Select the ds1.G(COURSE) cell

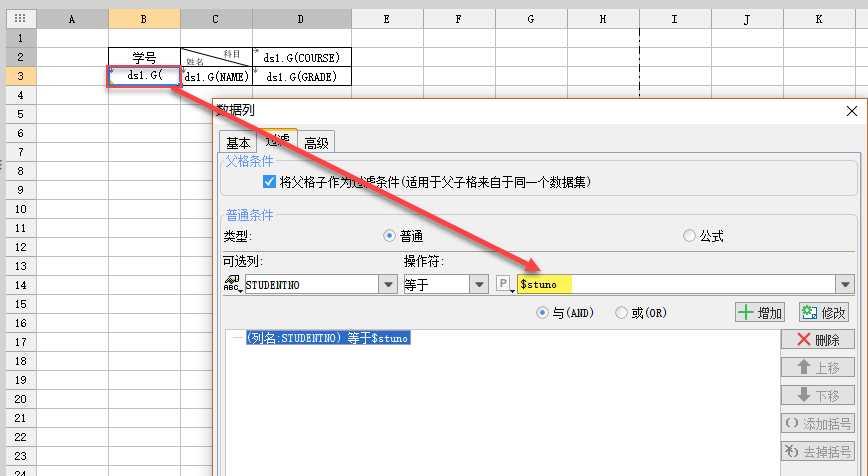pos(302,57)
